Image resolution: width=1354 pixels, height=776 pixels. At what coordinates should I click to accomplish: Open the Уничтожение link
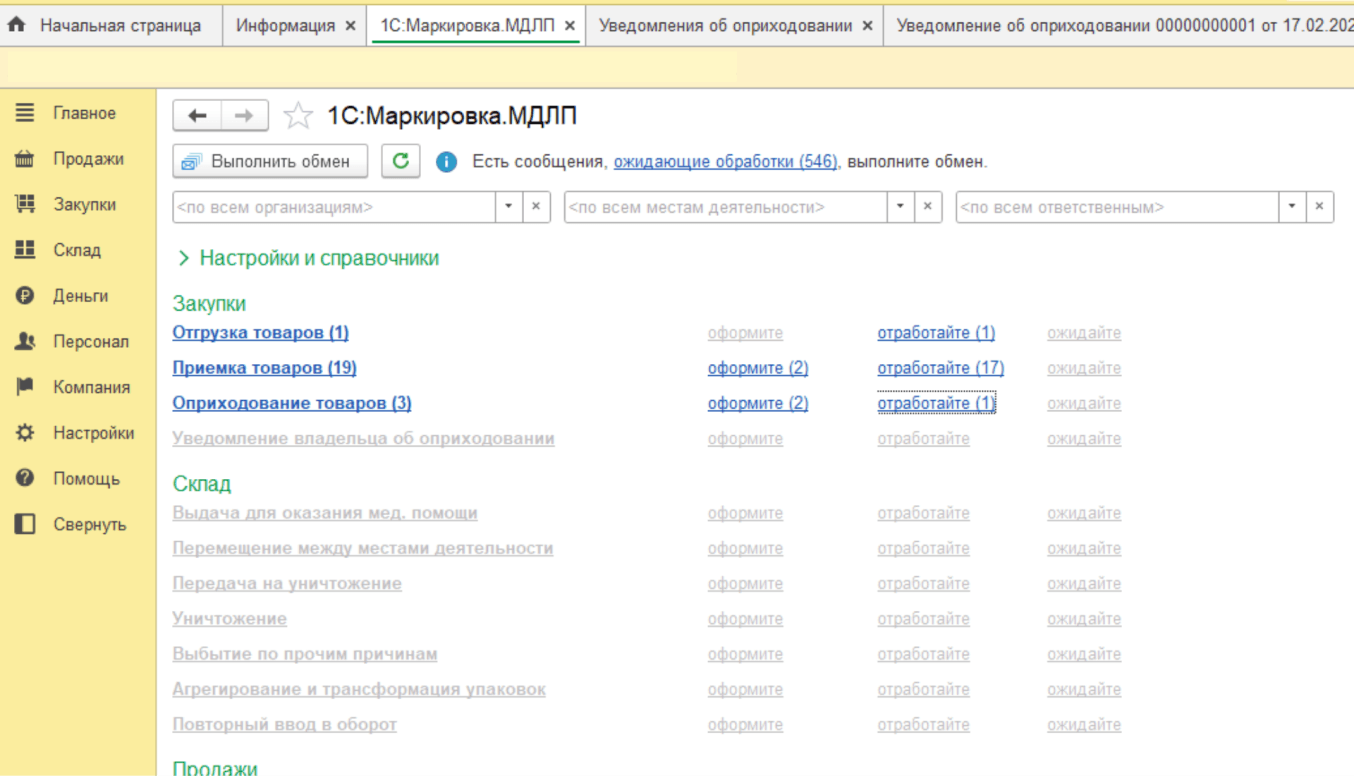[x=229, y=619]
